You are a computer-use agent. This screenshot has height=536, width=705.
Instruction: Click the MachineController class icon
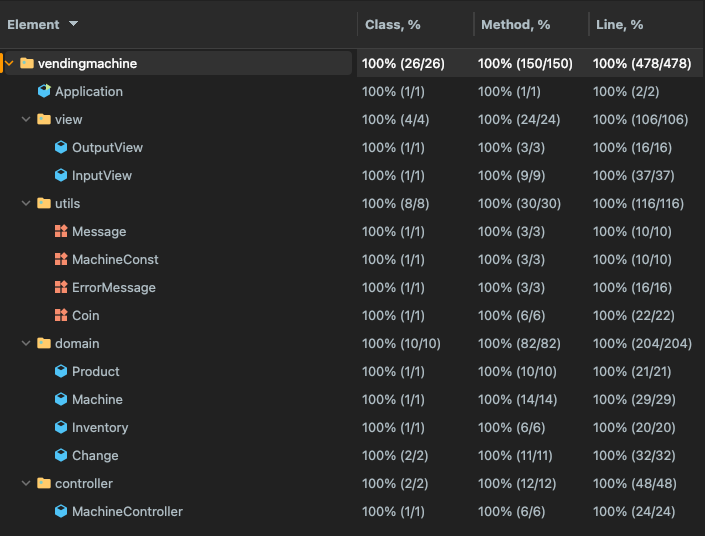[61, 511]
